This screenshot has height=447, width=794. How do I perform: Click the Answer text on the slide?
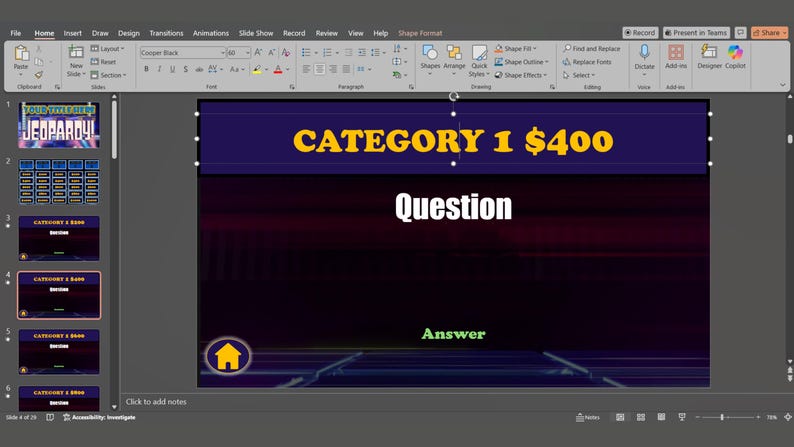[453, 334]
